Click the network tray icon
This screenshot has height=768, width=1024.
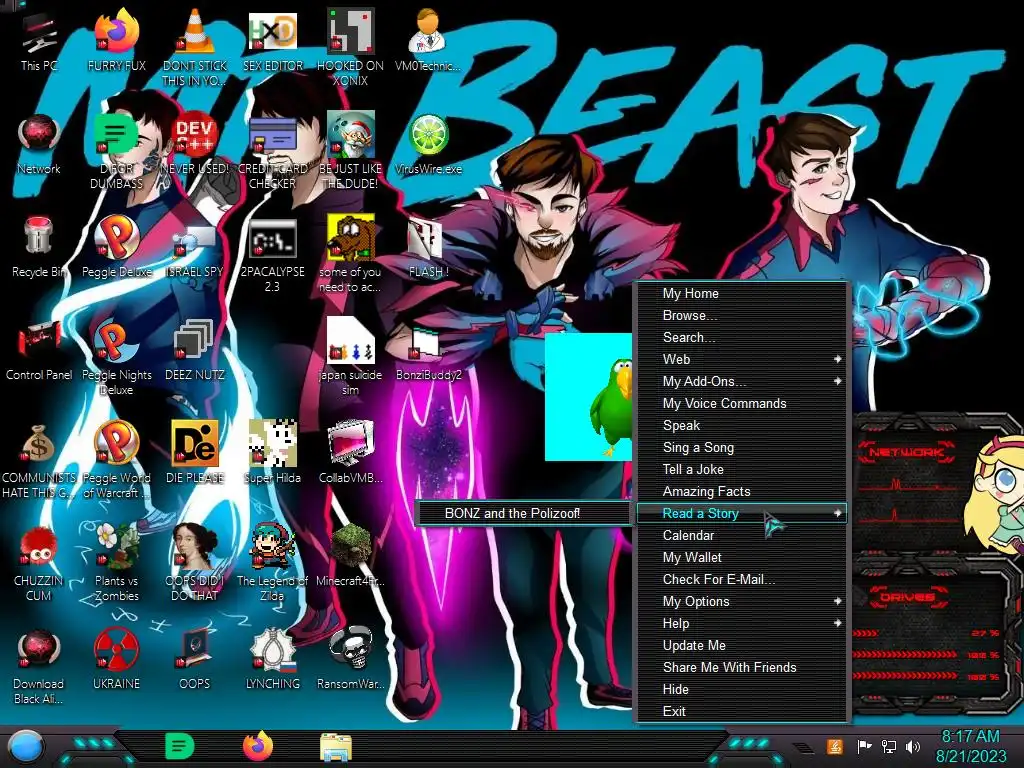(x=889, y=746)
